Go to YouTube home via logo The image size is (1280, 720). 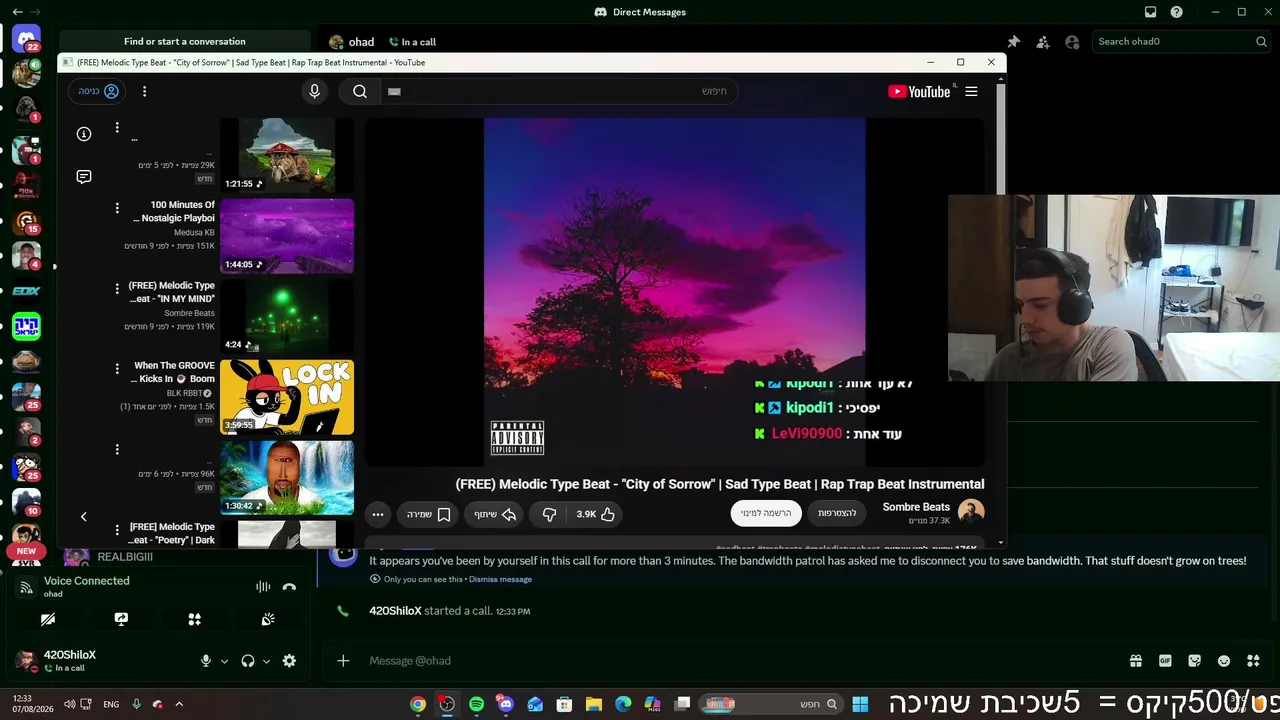pos(920,91)
